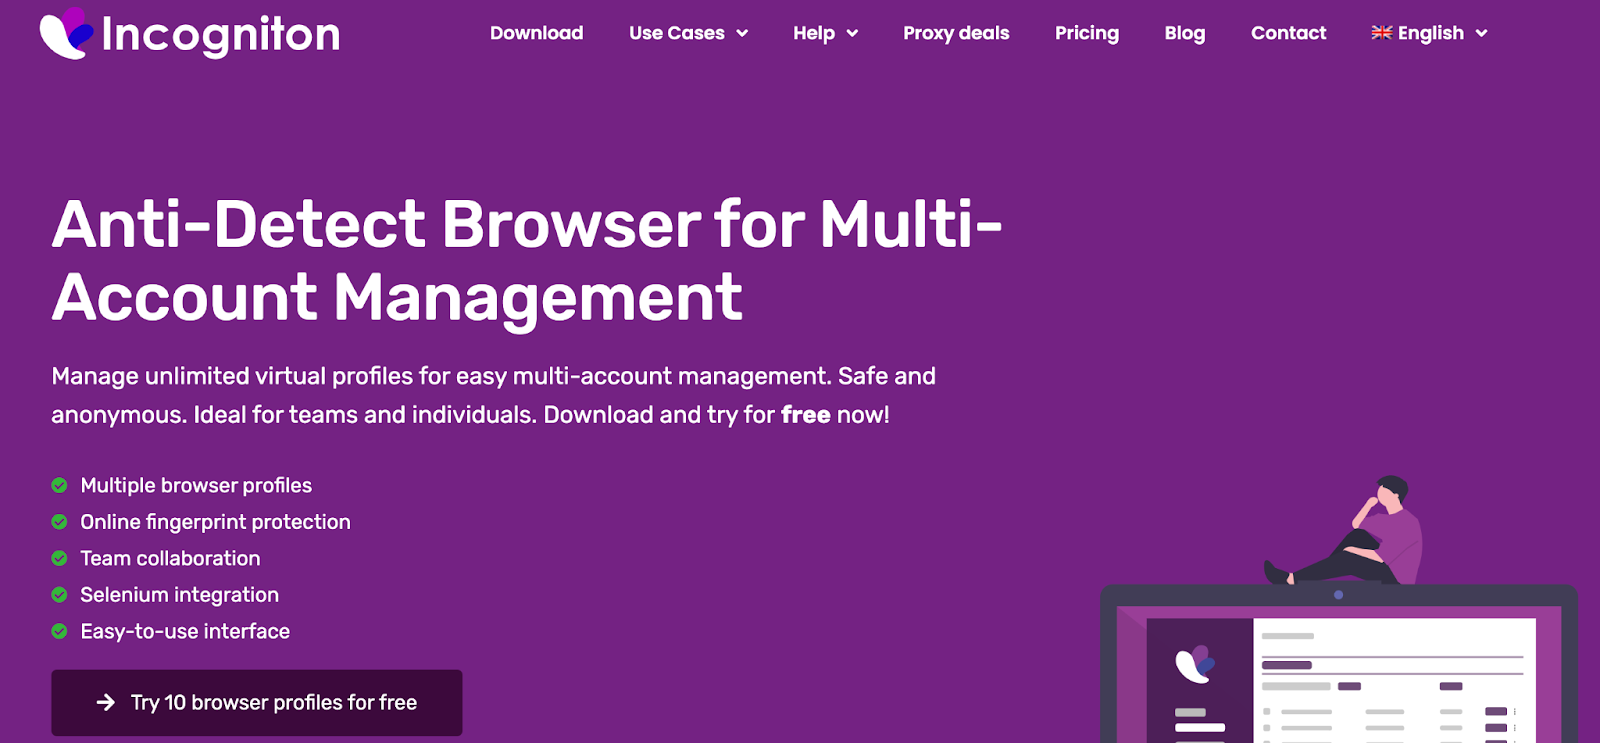Click the logo inside the laptop screen illustration
Viewport: 1600px width, 743px height.
1194,664
